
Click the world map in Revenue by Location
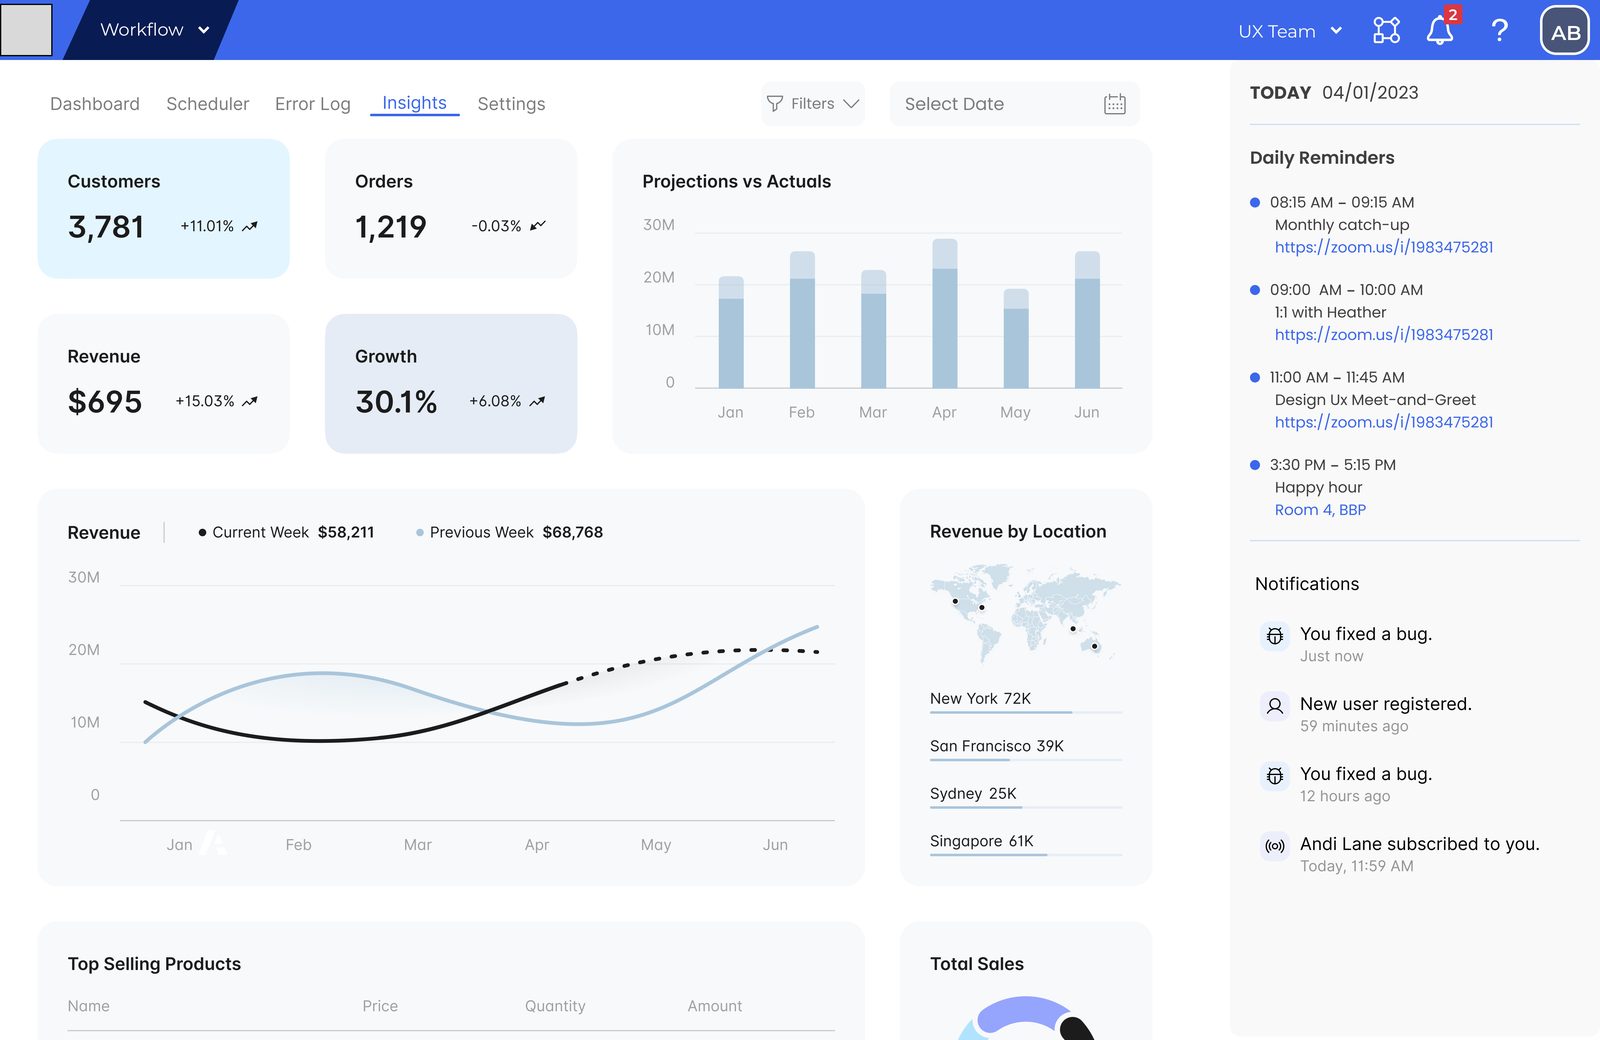tap(1025, 612)
